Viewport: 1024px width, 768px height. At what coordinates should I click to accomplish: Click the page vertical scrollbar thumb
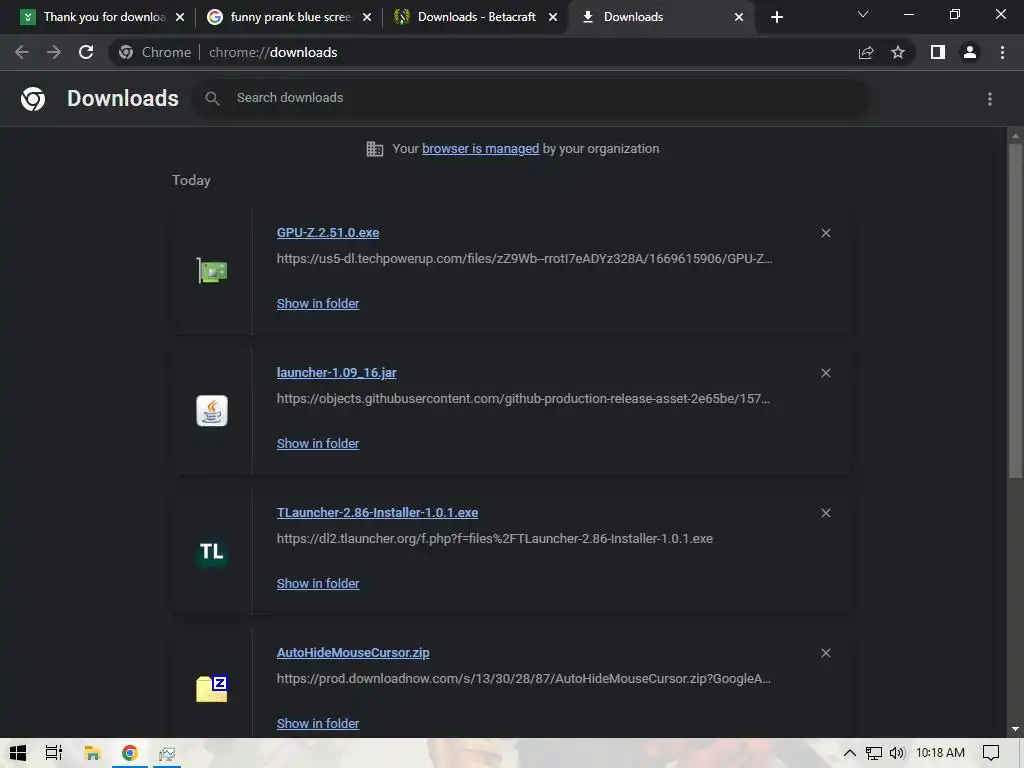tap(1015, 310)
